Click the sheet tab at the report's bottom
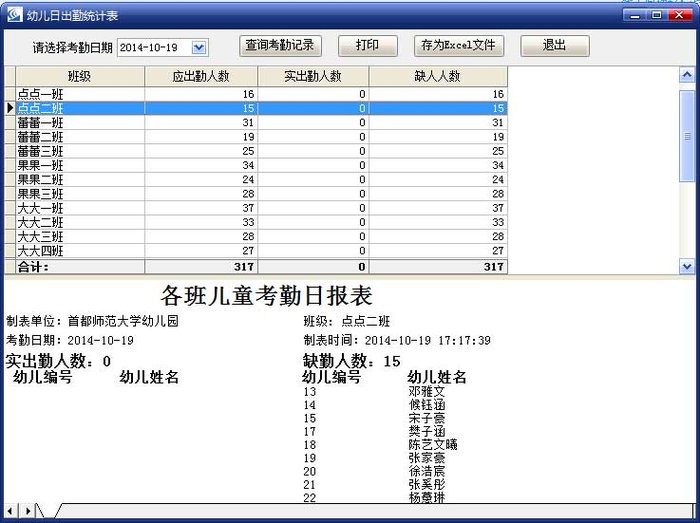Image resolution: width=700 pixels, height=523 pixels. 48,510
